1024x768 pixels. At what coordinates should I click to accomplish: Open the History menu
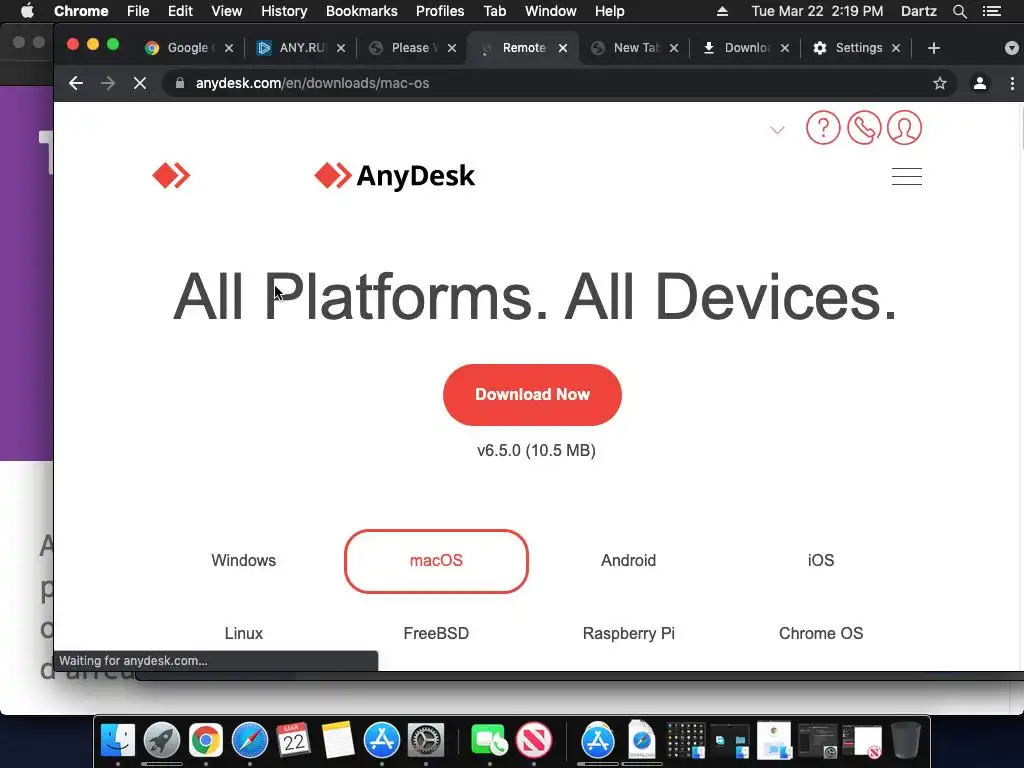click(284, 11)
